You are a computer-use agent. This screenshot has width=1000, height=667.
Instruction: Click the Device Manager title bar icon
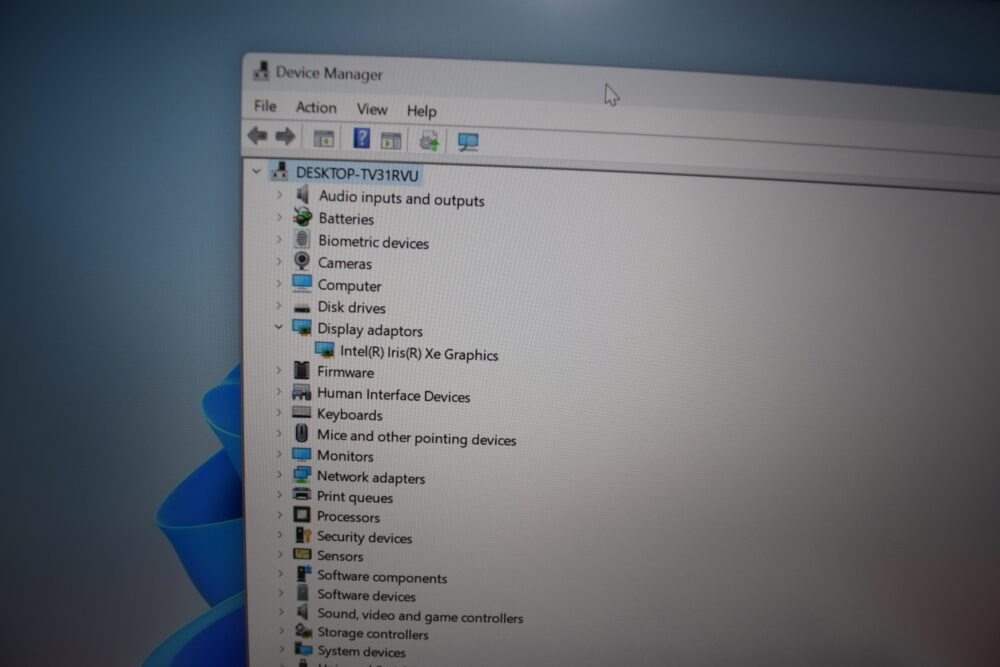coord(261,70)
